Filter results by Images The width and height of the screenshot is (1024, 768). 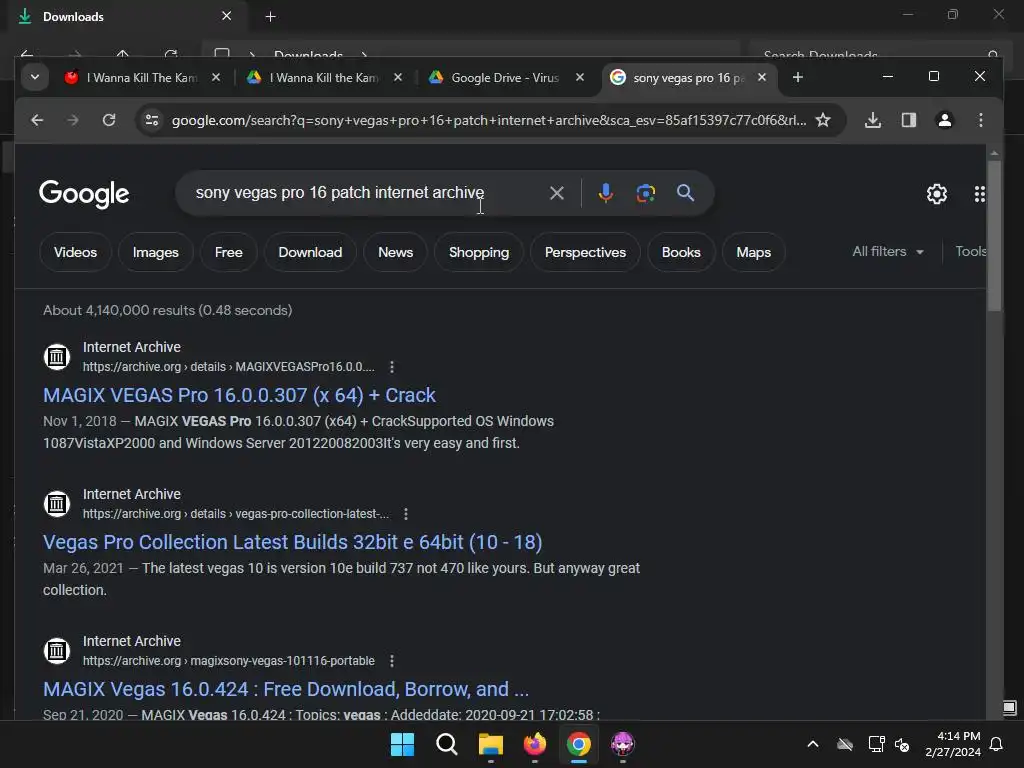(155, 252)
